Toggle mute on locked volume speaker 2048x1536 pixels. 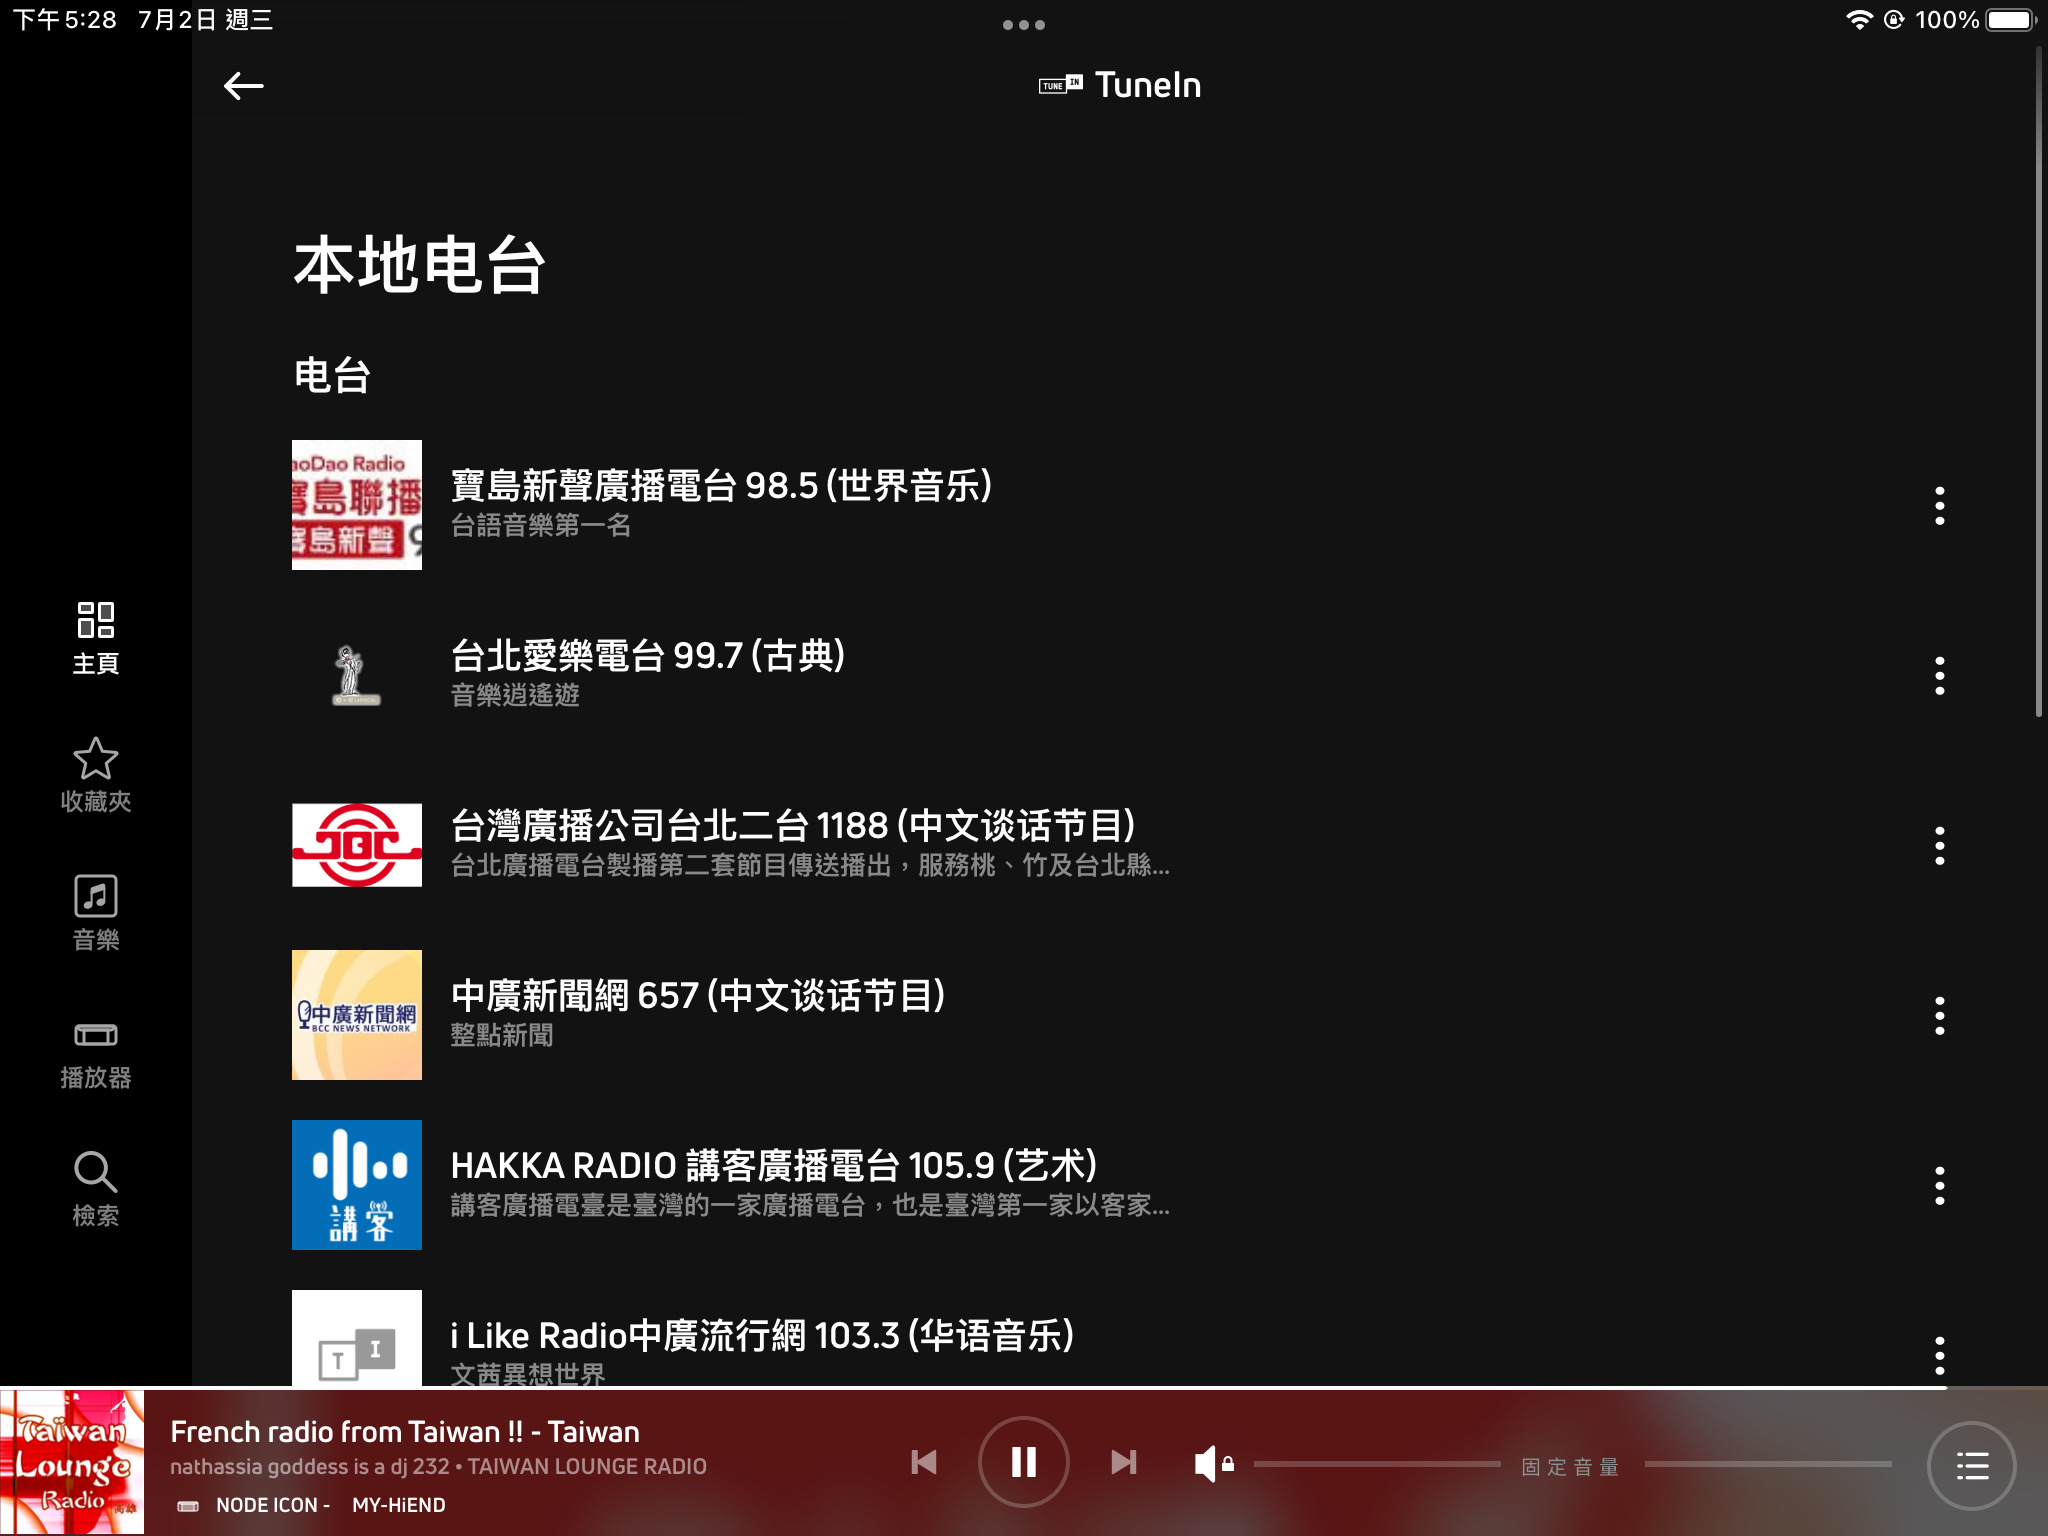tap(1213, 1464)
